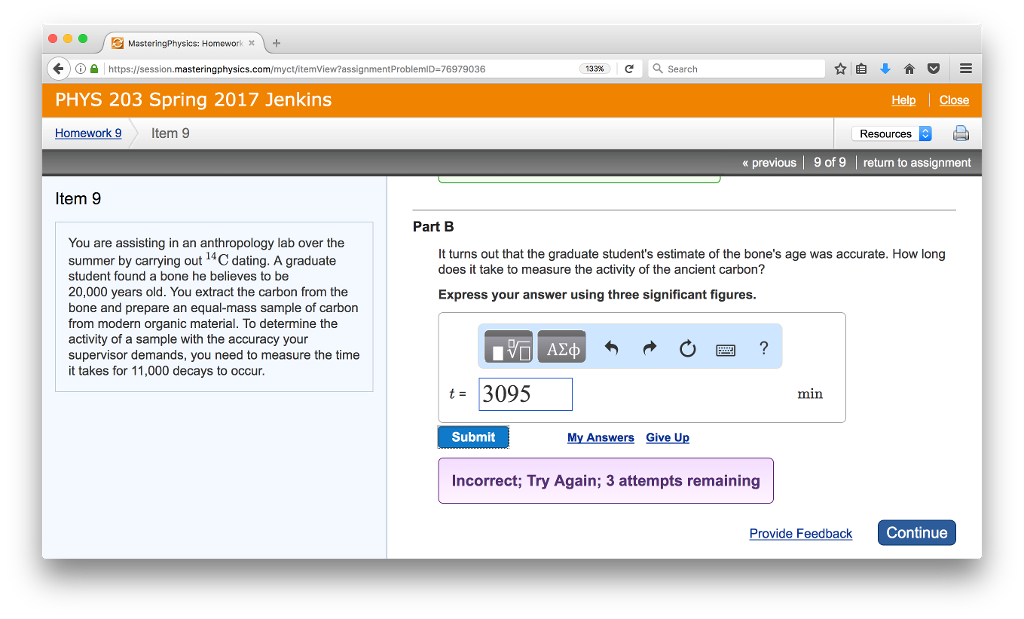This screenshot has height=619, width=1024.
Task: Show bookmarks list icon
Action: (x=862, y=69)
